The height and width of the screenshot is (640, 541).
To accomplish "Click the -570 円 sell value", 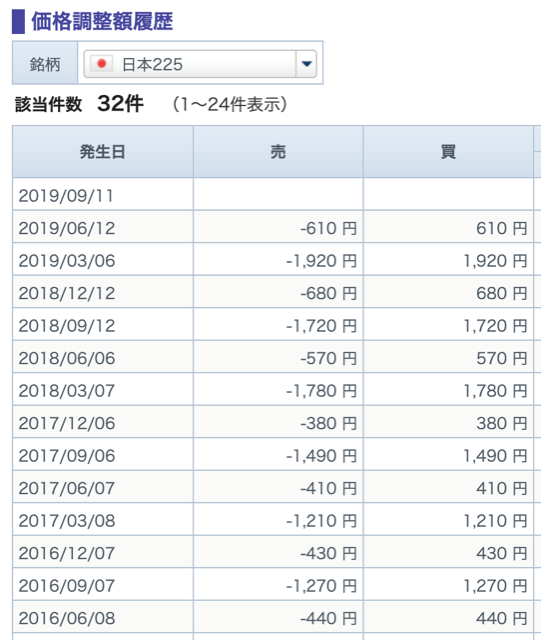I will tap(329, 358).
